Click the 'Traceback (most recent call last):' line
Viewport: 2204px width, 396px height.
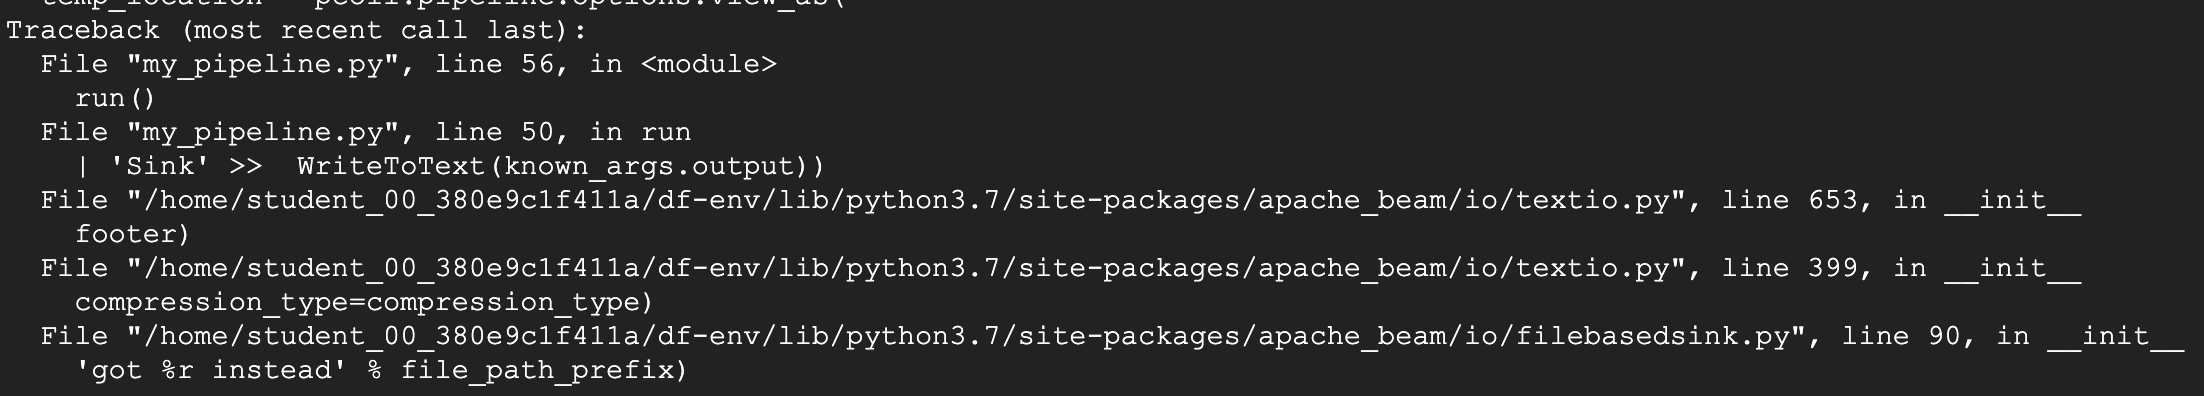coord(296,30)
